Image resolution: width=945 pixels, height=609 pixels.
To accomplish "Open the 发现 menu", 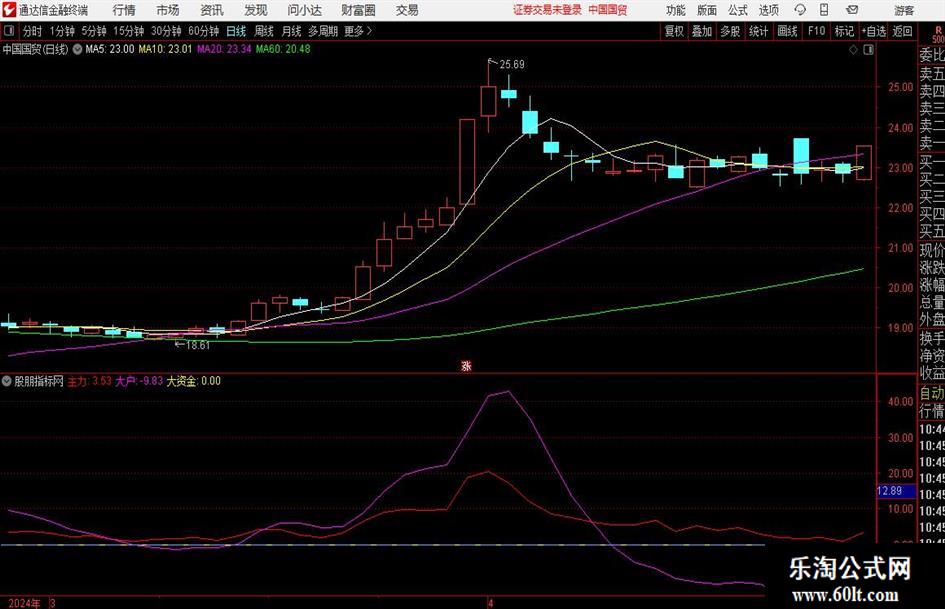I will (256, 10).
